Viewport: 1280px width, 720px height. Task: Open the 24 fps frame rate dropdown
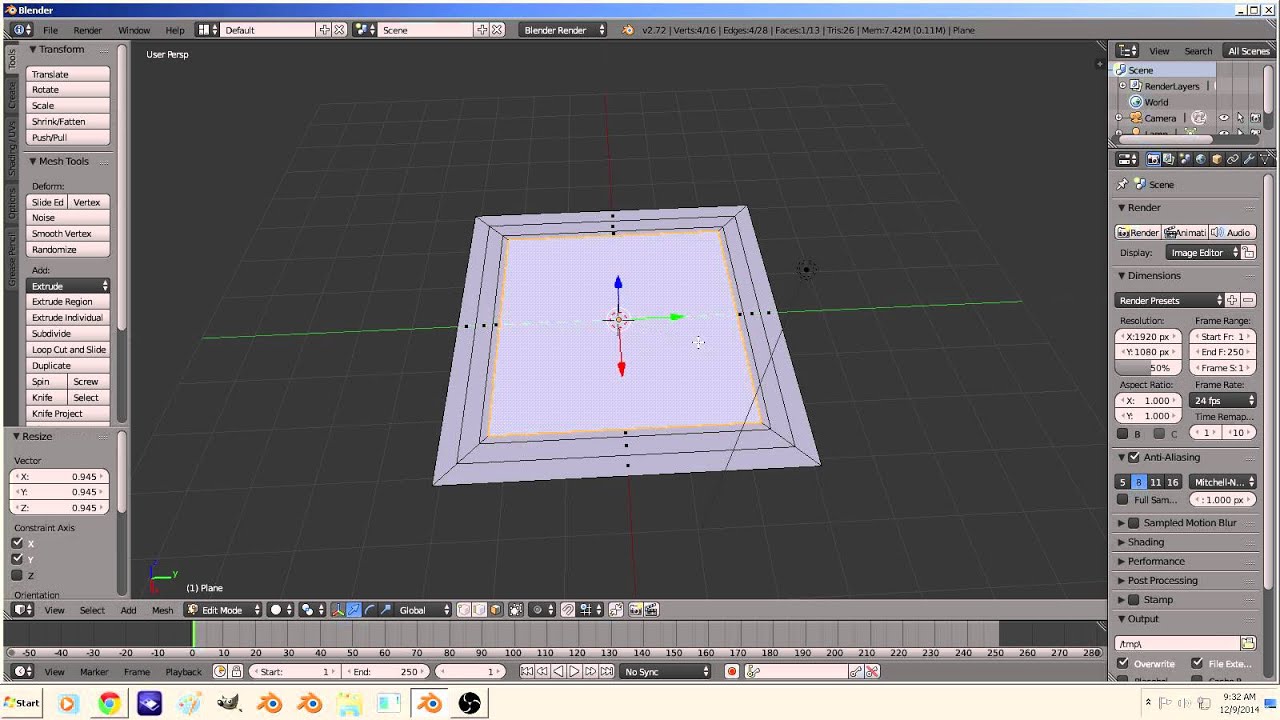[x=1223, y=400]
